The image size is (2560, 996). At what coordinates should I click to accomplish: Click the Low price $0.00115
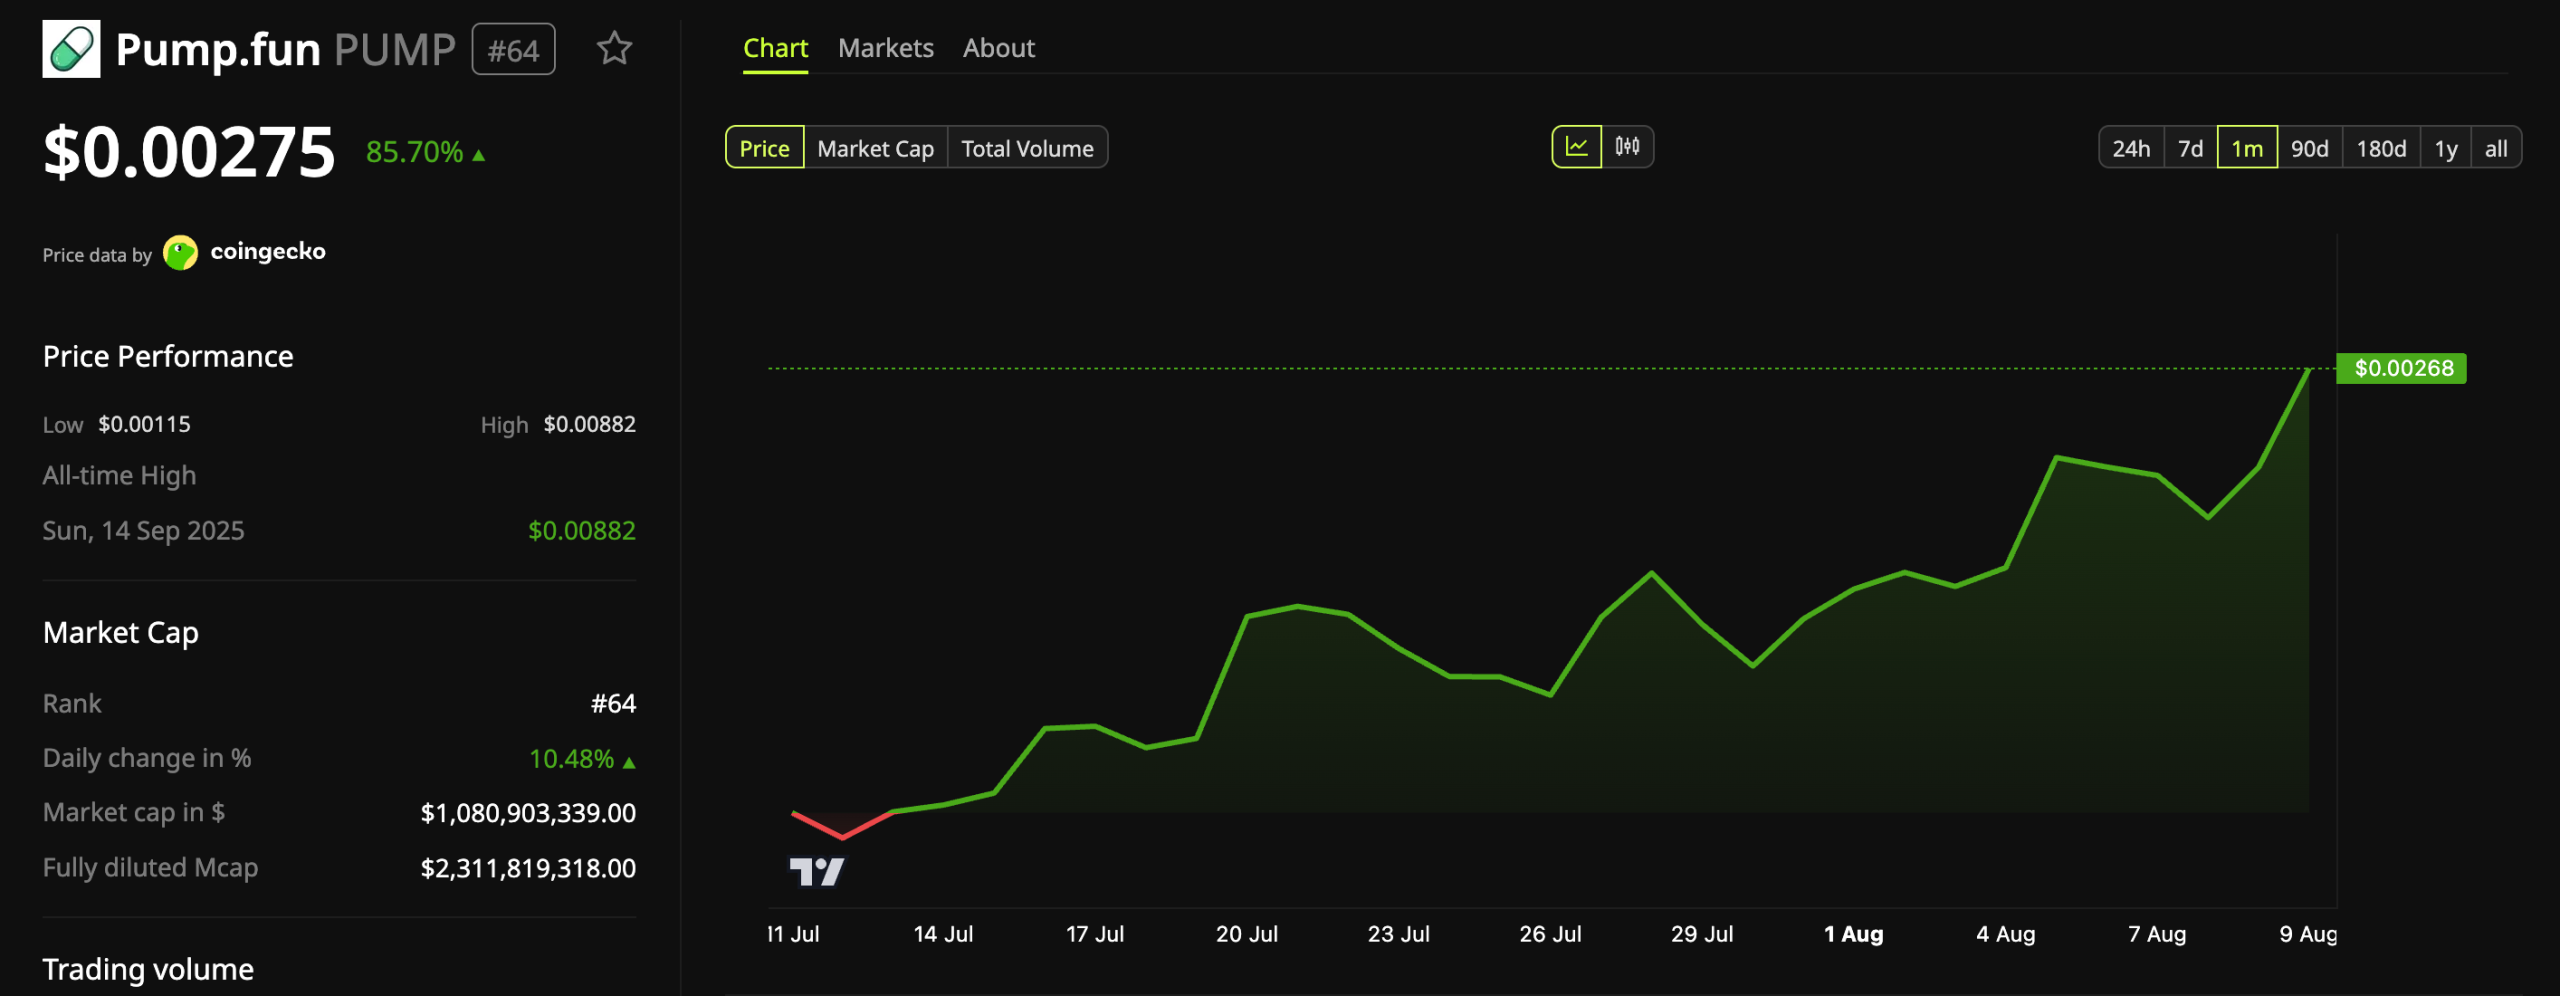tap(144, 424)
